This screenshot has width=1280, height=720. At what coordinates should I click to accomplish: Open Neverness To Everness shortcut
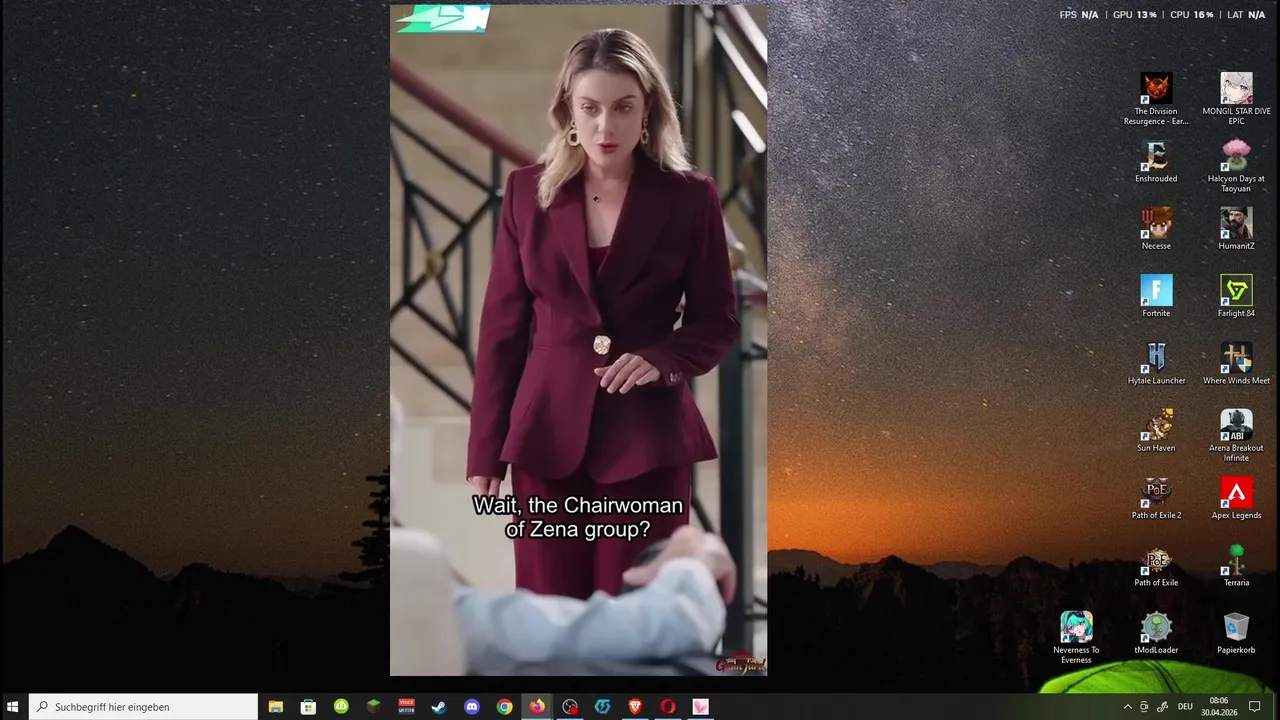1076,637
